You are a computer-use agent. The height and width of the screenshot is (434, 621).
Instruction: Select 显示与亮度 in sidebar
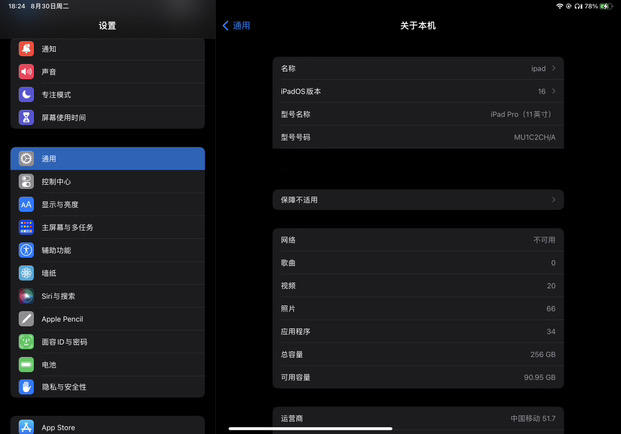(x=108, y=204)
